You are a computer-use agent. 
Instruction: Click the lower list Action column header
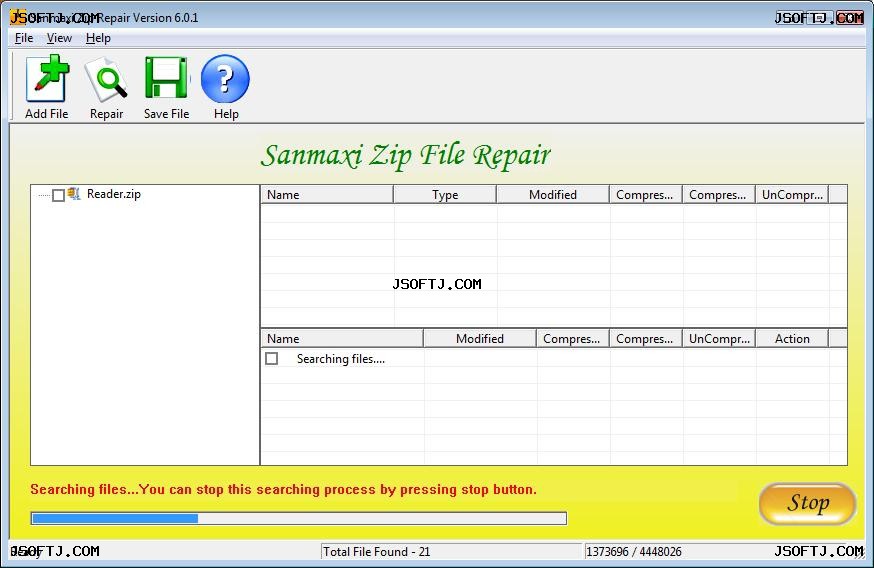pyautogui.click(x=792, y=338)
